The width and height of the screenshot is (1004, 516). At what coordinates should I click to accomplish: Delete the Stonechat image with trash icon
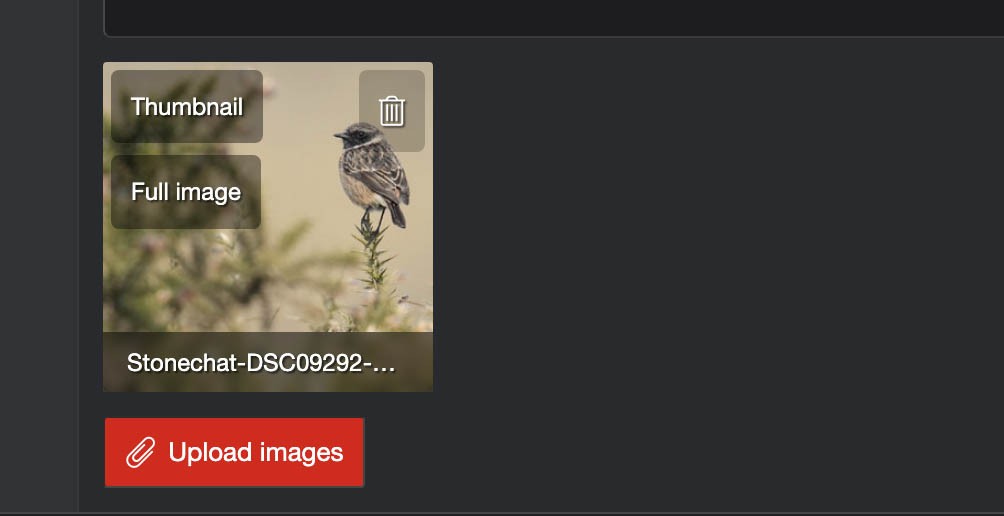tap(392, 111)
